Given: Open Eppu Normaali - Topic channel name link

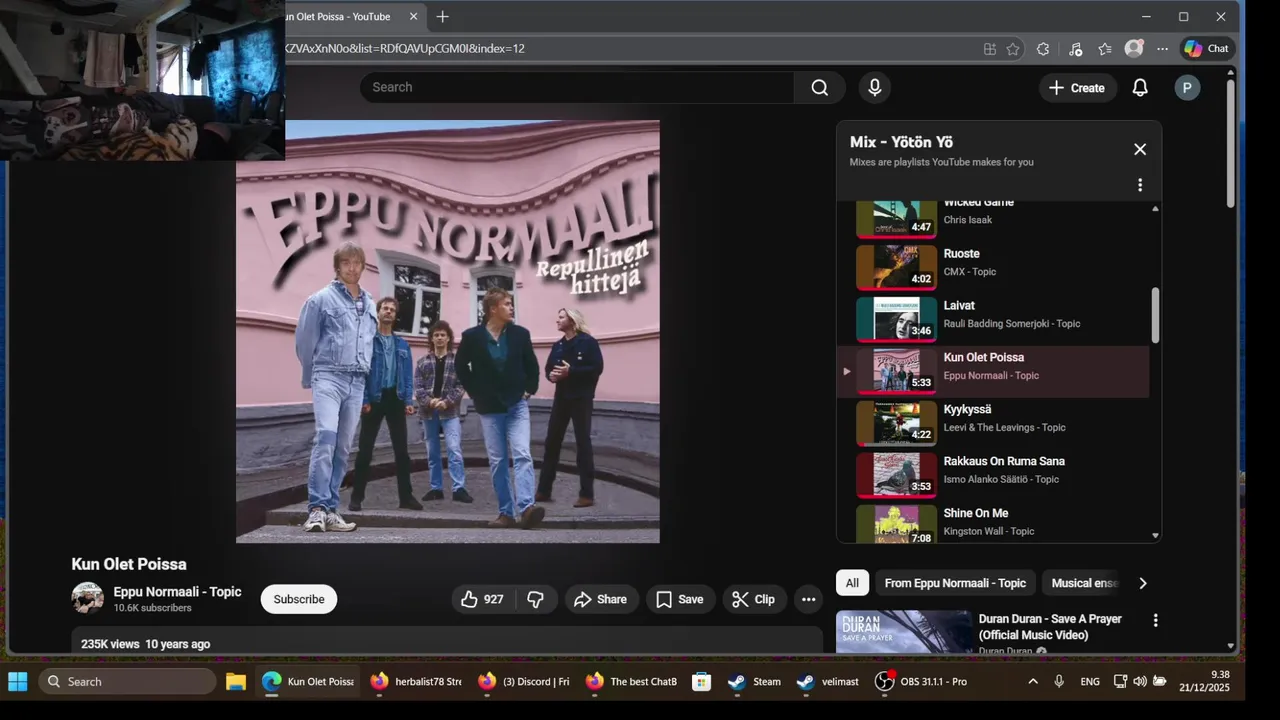Looking at the screenshot, I should pos(177,591).
